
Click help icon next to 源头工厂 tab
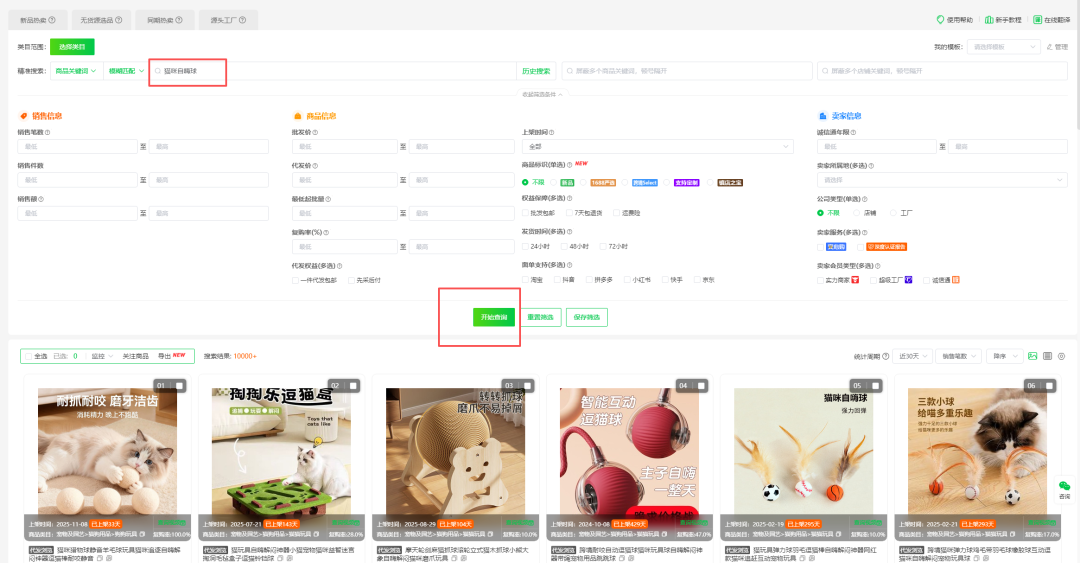[x=242, y=20]
